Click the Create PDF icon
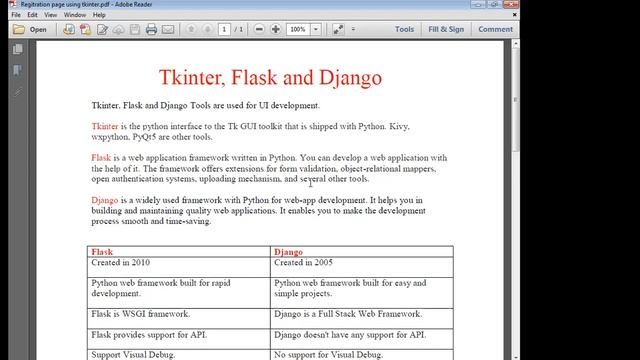Screen dimensions: 640x360 click(85, 29)
